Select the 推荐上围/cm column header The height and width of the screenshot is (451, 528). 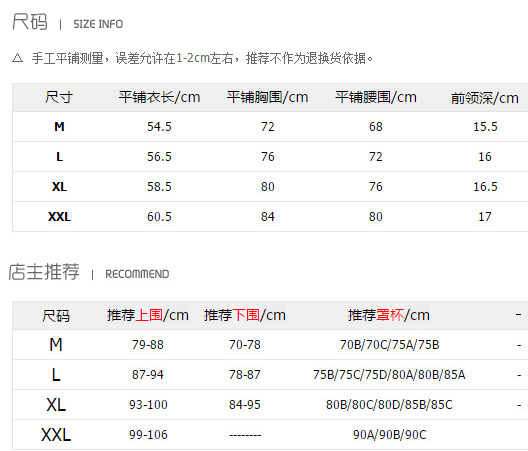[148, 315]
